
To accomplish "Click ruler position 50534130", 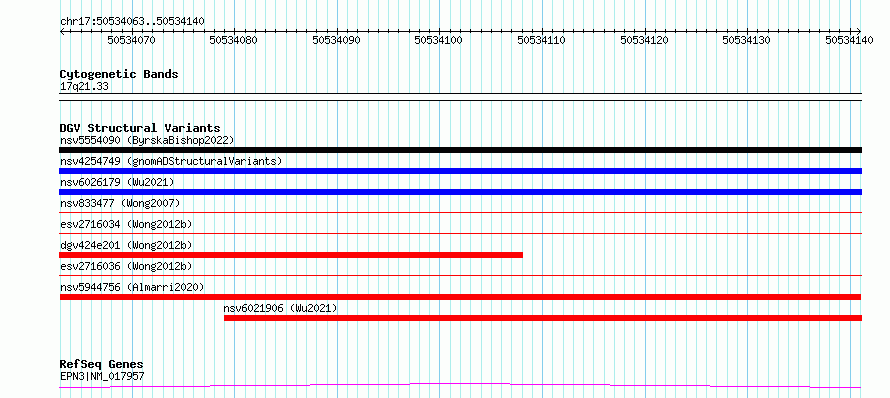I will coord(746,40).
